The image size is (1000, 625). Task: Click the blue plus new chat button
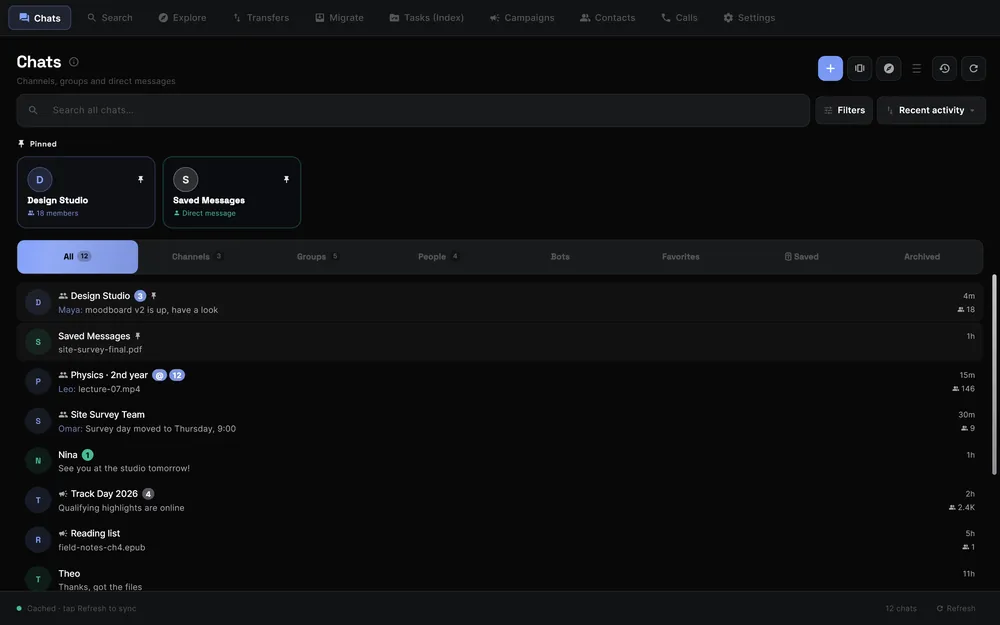830,68
